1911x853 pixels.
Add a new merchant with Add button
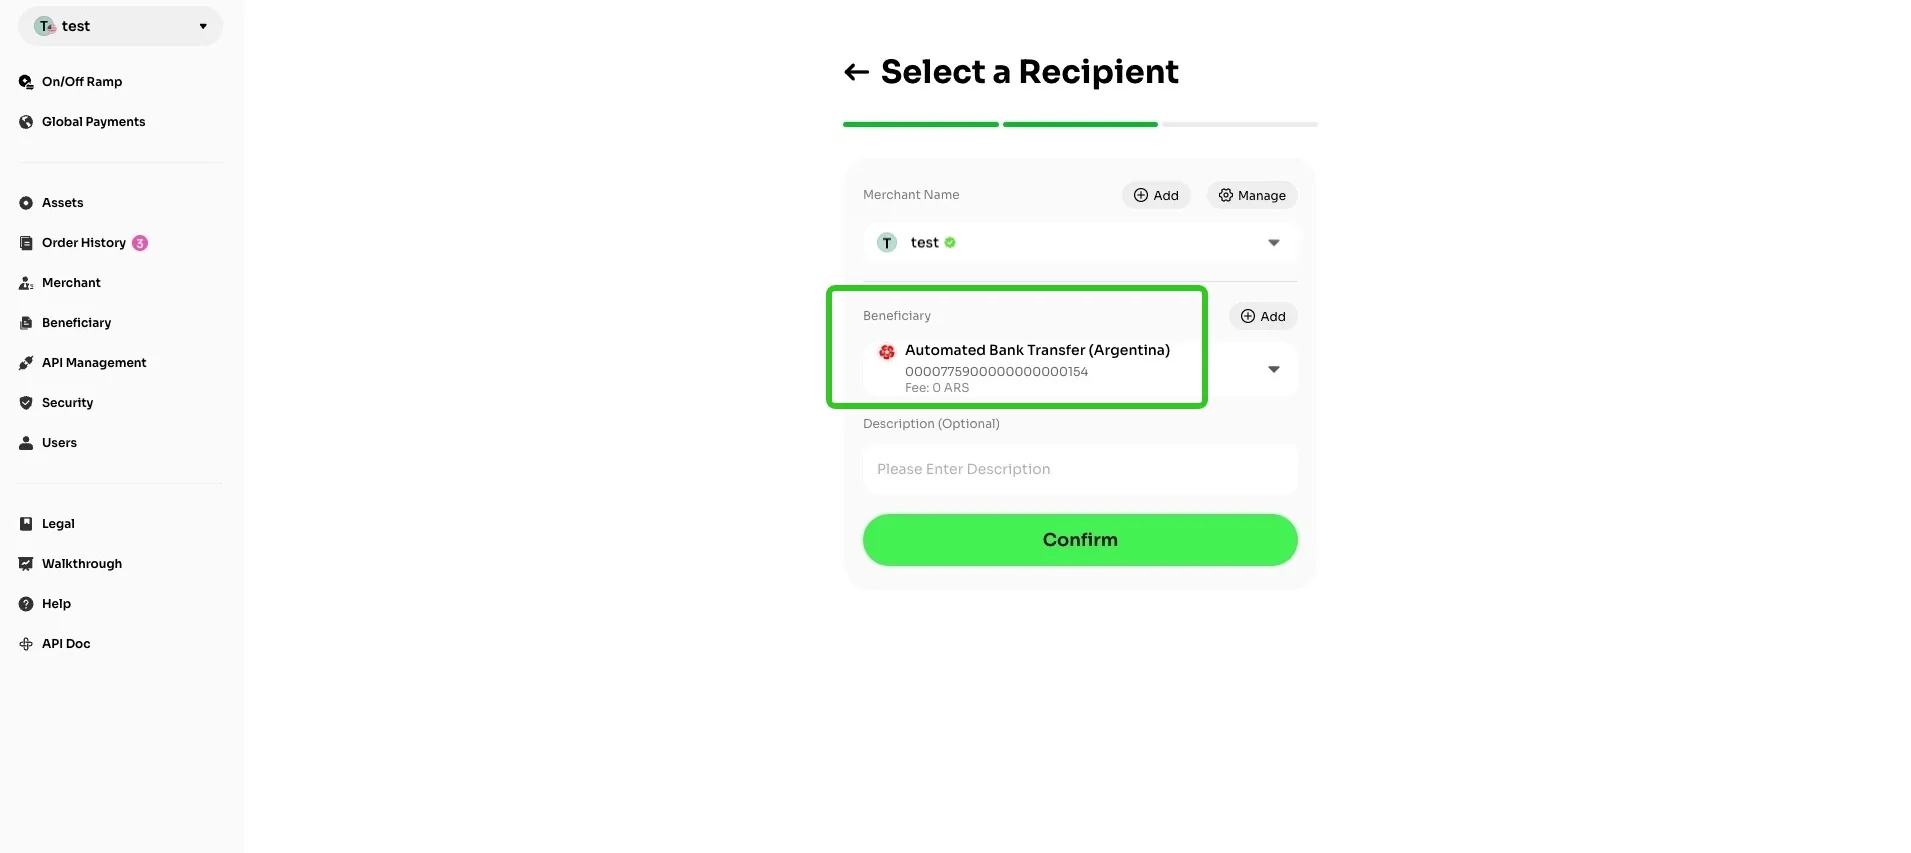1156,195
